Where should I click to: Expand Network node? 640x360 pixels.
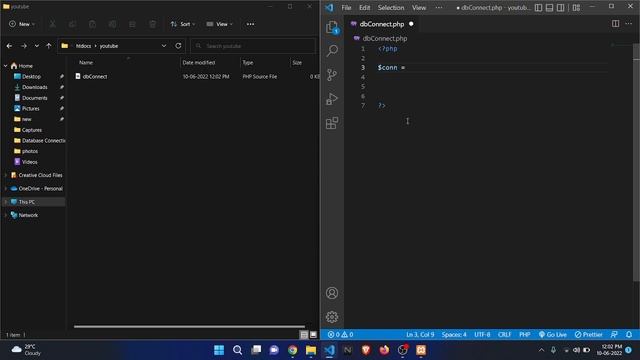tap(6, 215)
